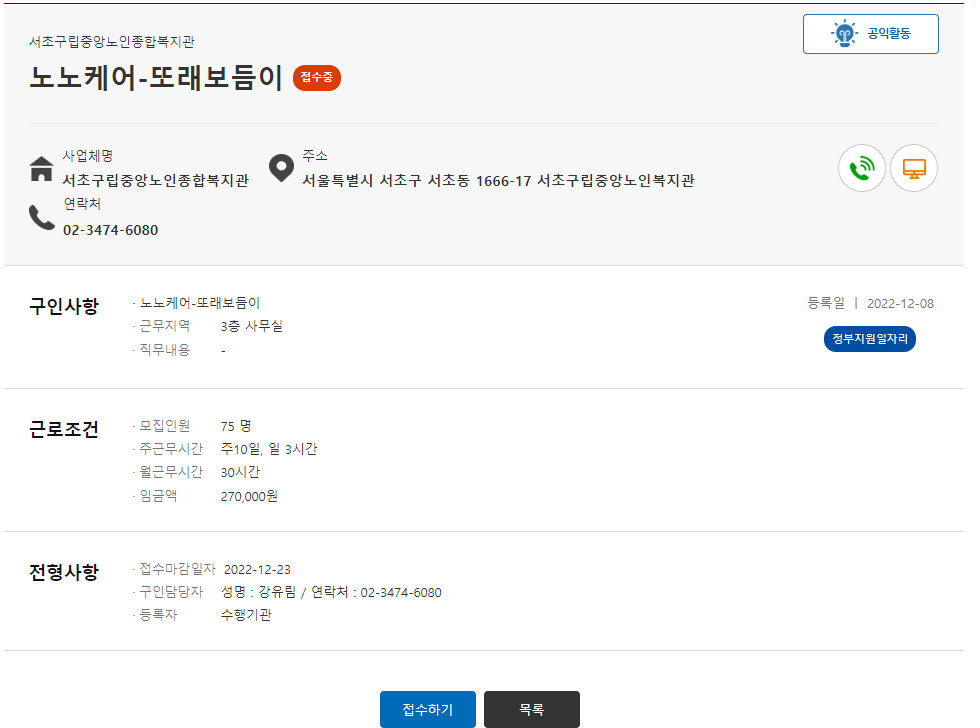Image resolution: width=980 pixels, height=728 pixels.
Task: Open the 목록 list button
Action: [x=531, y=709]
